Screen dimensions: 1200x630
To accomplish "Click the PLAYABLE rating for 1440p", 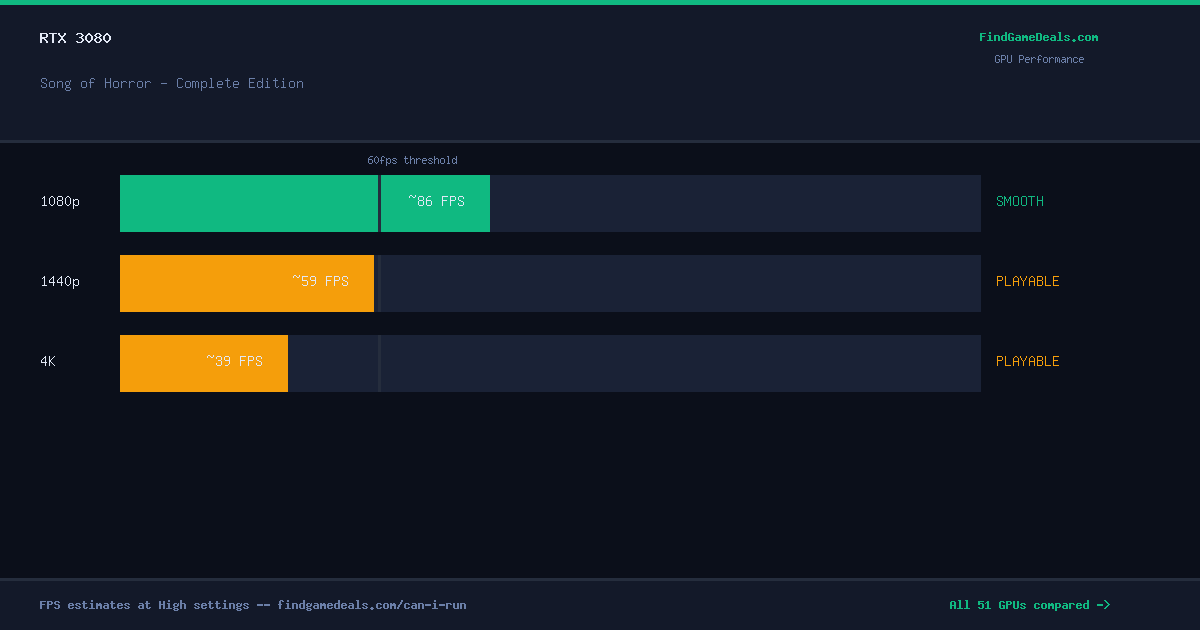I will [1028, 281].
